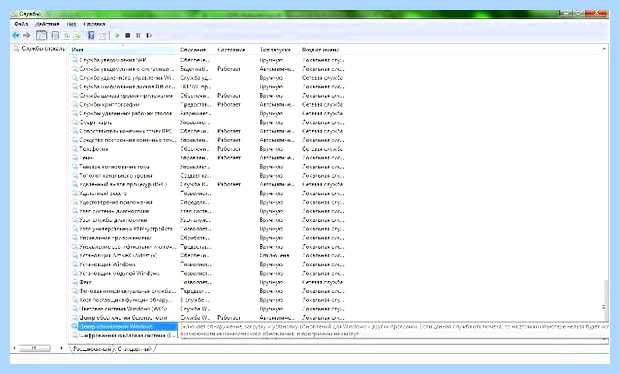Open the Справка menu

point(94,24)
